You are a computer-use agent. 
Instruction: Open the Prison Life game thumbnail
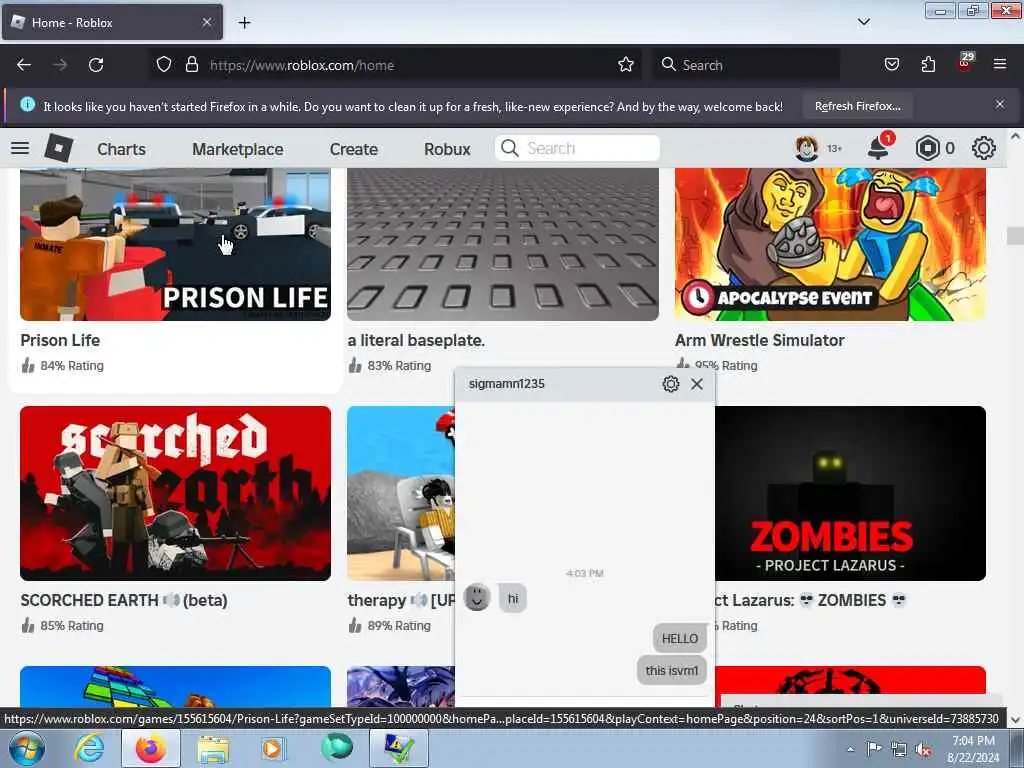175,244
